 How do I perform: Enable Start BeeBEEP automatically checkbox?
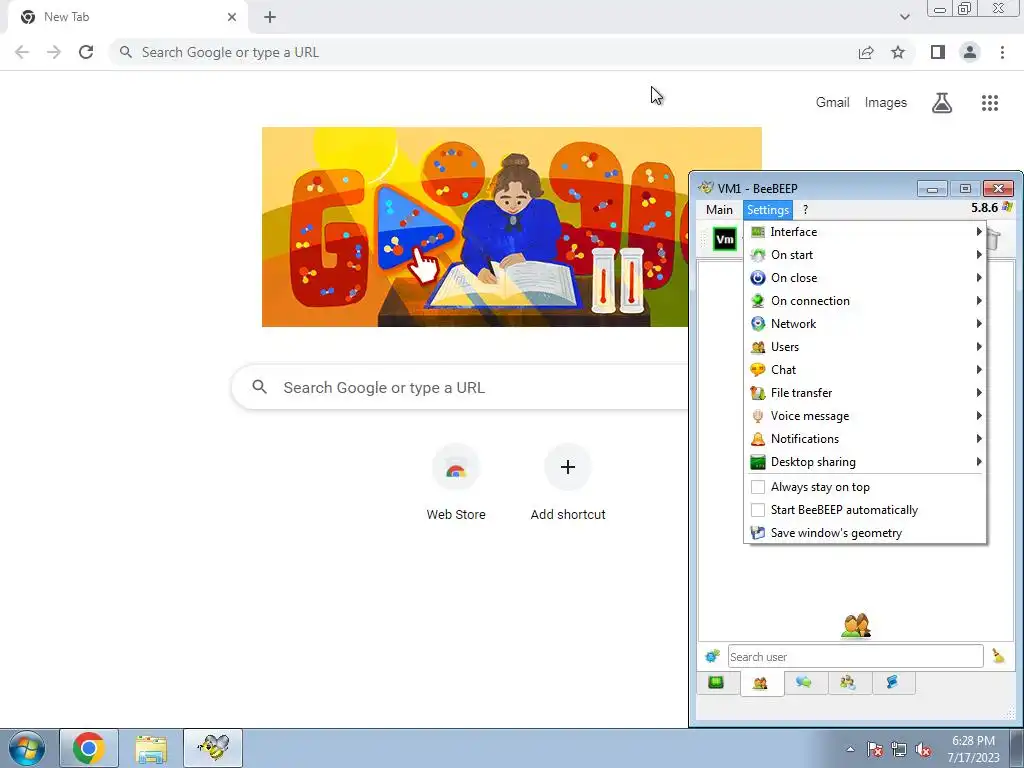[x=758, y=510]
